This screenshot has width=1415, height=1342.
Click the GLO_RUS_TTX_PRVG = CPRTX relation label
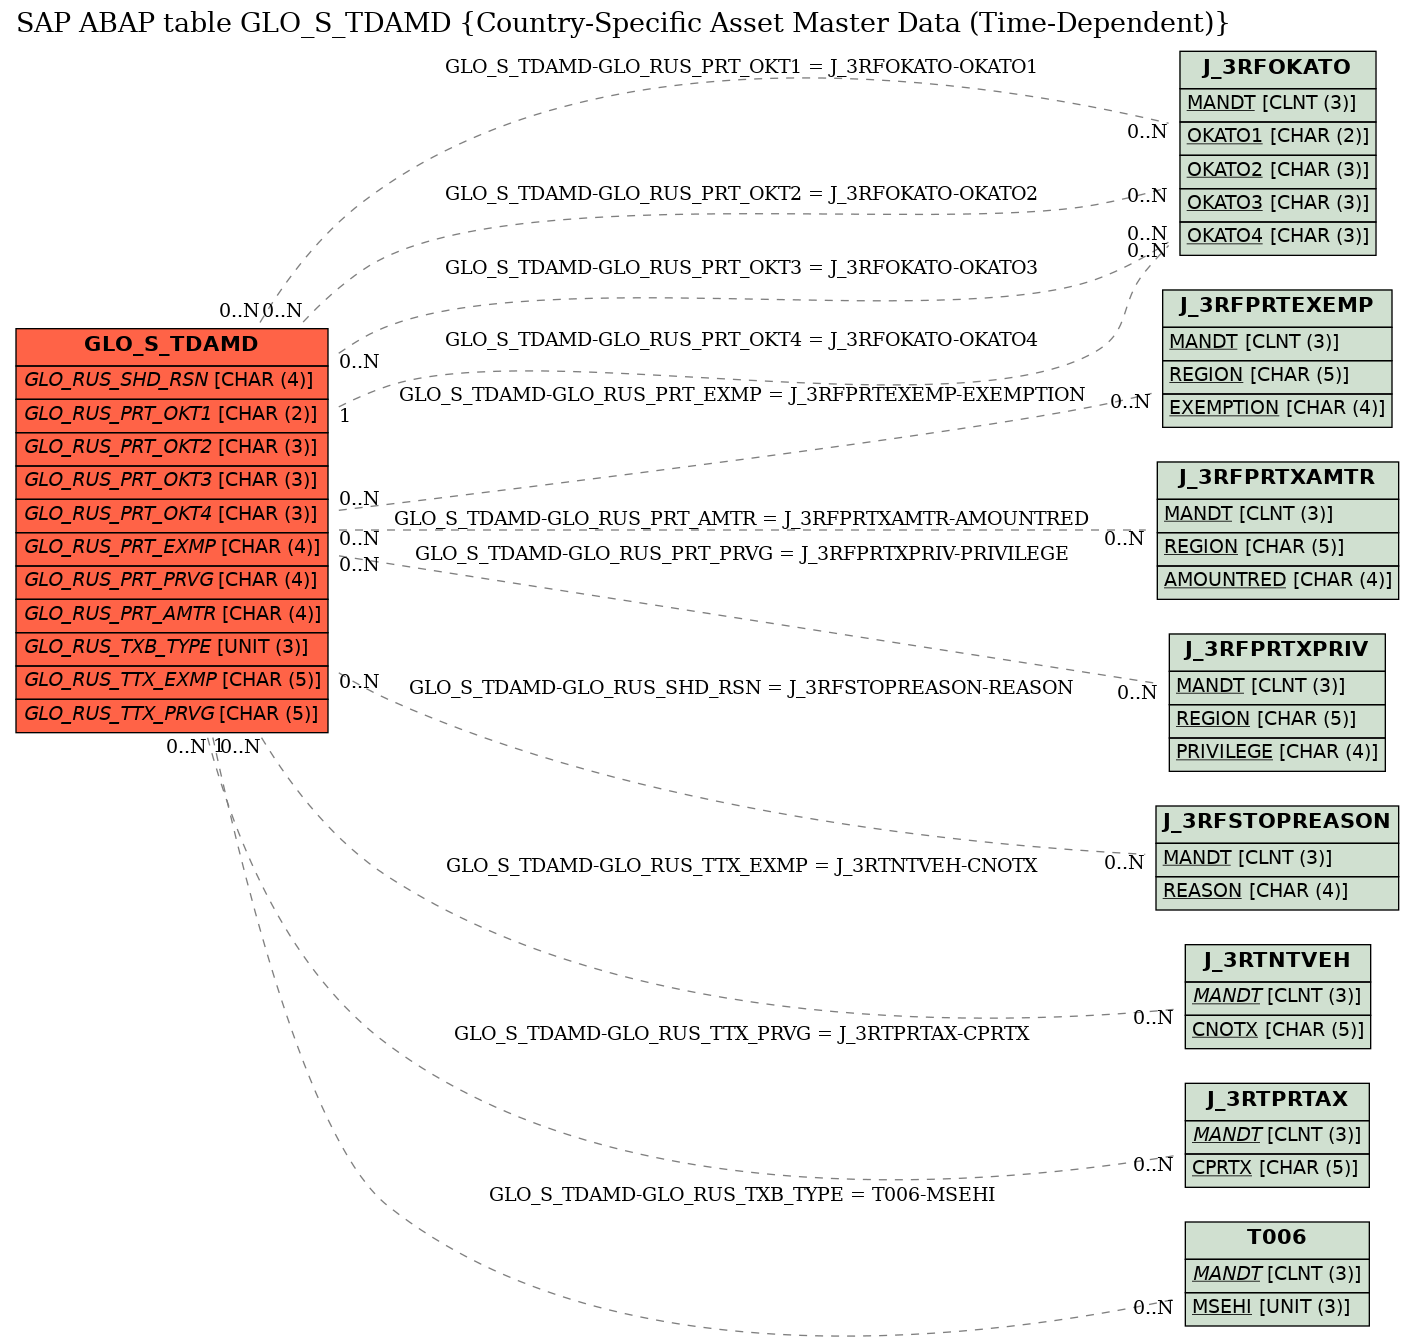[741, 1034]
